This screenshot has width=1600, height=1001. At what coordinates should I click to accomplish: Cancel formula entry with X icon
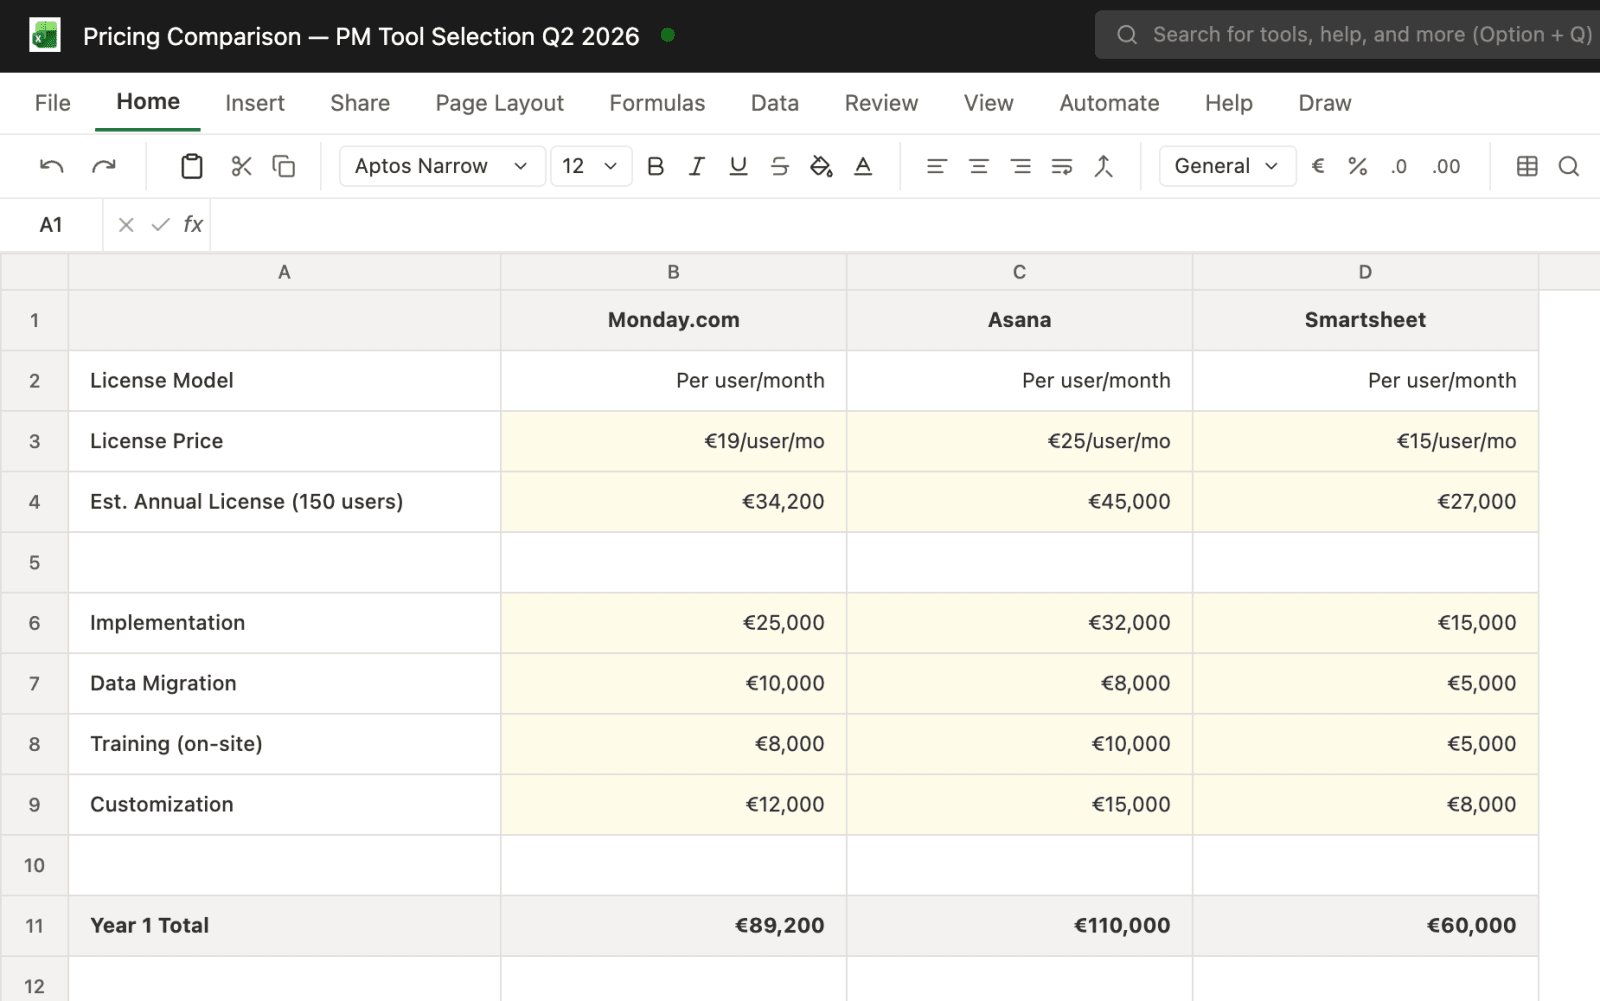coord(126,225)
